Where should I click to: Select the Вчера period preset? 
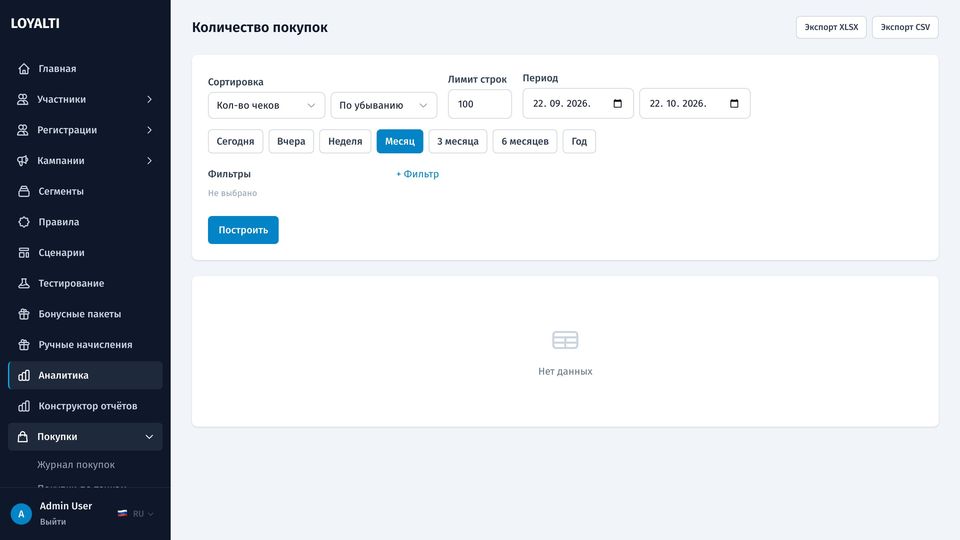[x=291, y=141]
